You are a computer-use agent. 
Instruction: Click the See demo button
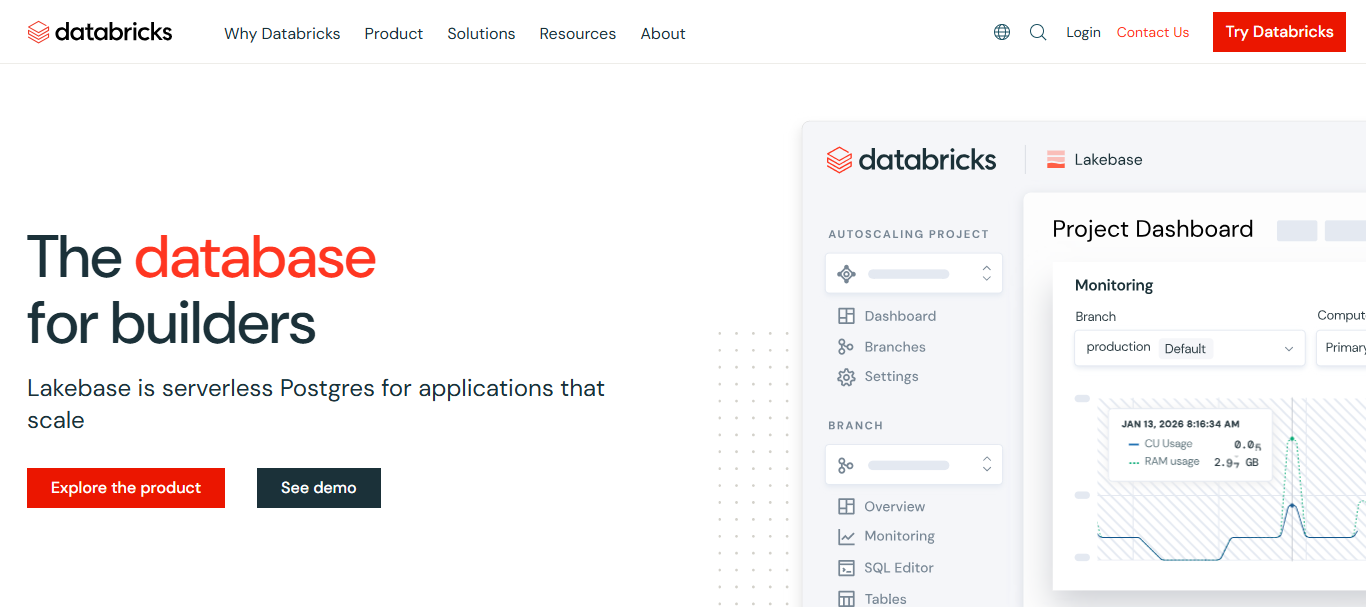[x=319, y=488]
